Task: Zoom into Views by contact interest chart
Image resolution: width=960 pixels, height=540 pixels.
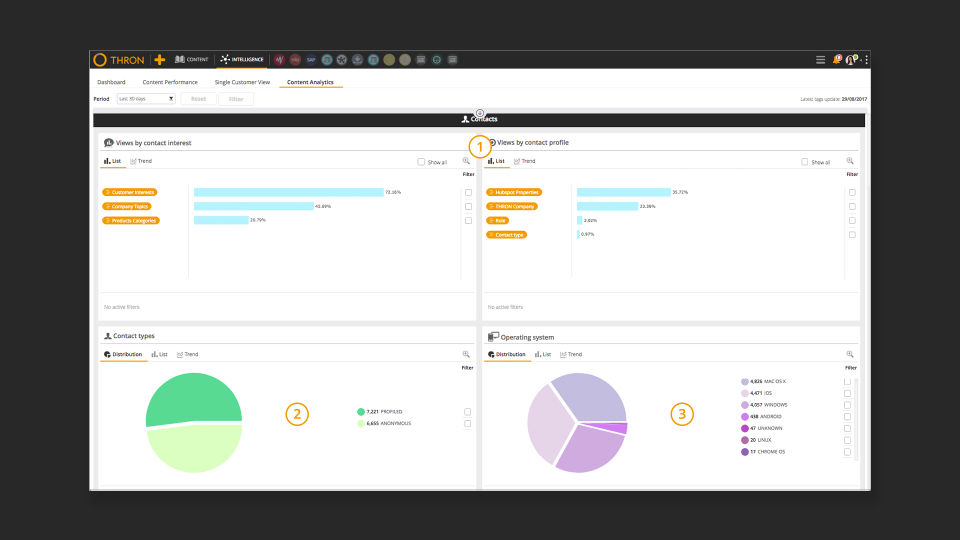Action: pyautogui.click(x=466, y=161)
